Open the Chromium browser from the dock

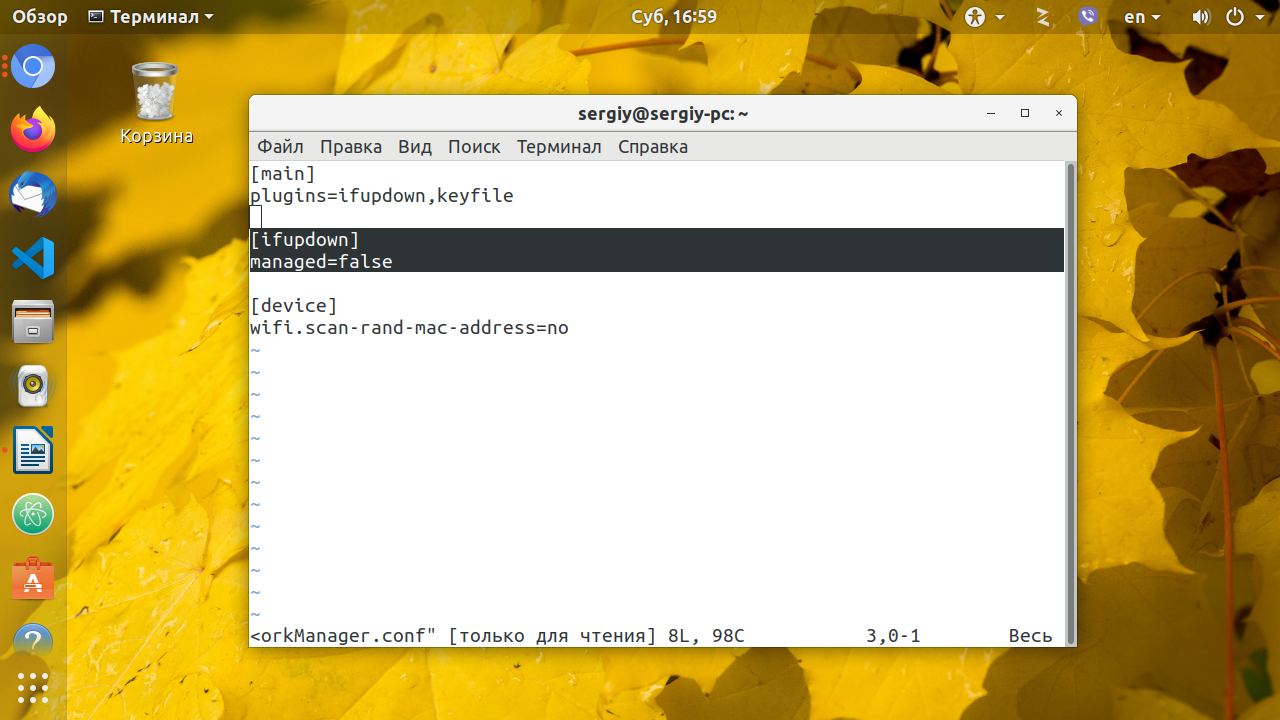point(33,67)
